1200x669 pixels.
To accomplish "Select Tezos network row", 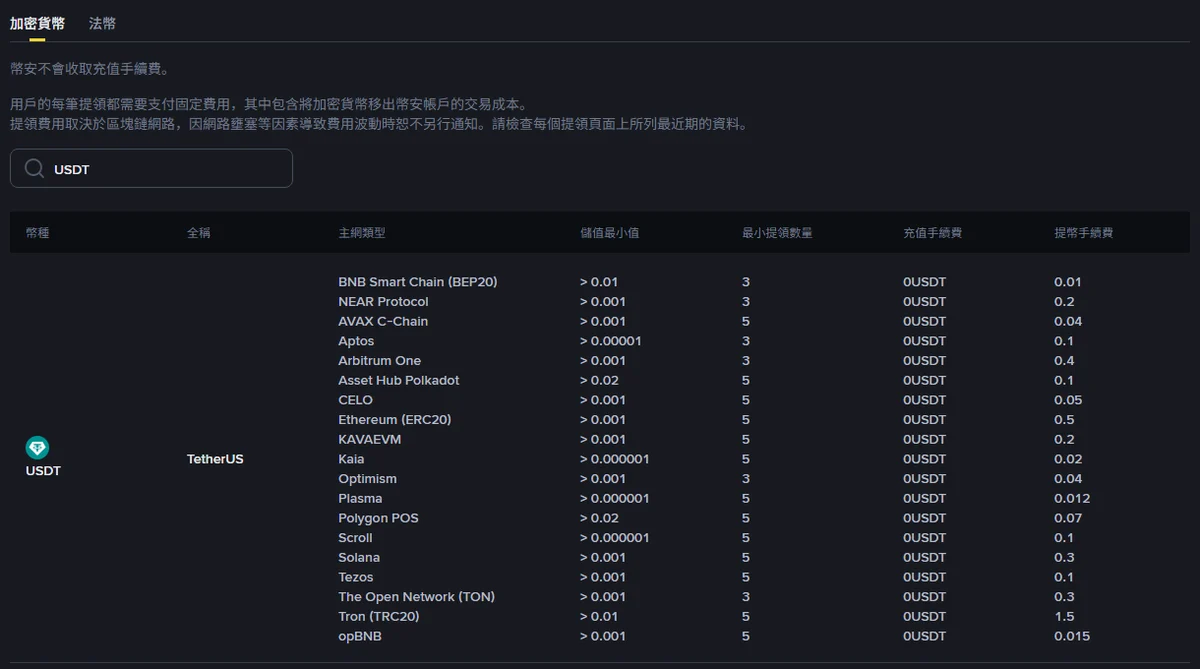I will [x=356, y=577].
